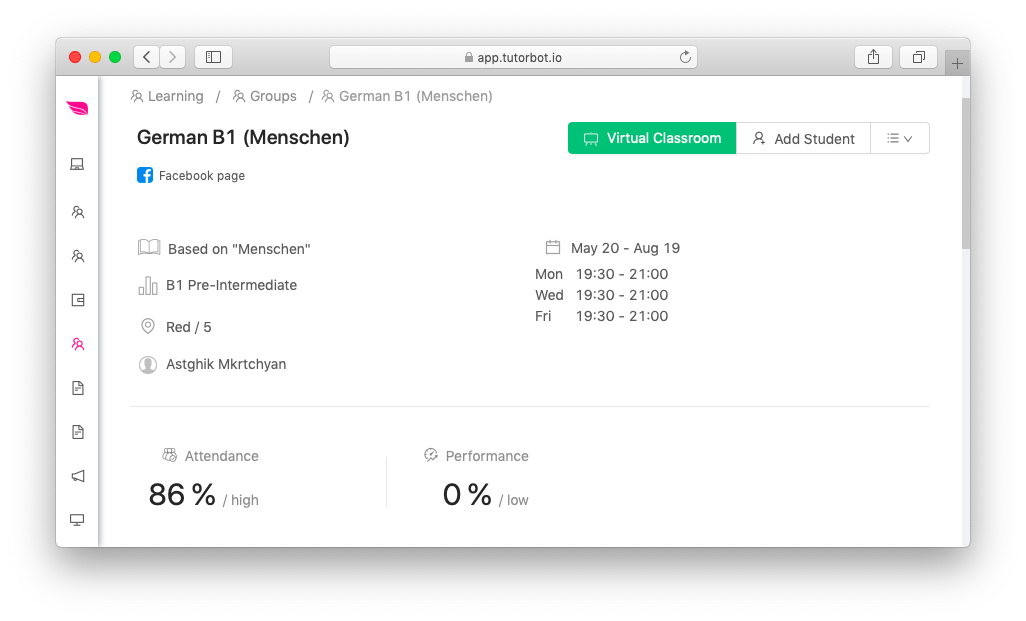Click 'Based on "Menschen"' text
Viewport: 1026px width, 621px height.
(x=239, y=249)
